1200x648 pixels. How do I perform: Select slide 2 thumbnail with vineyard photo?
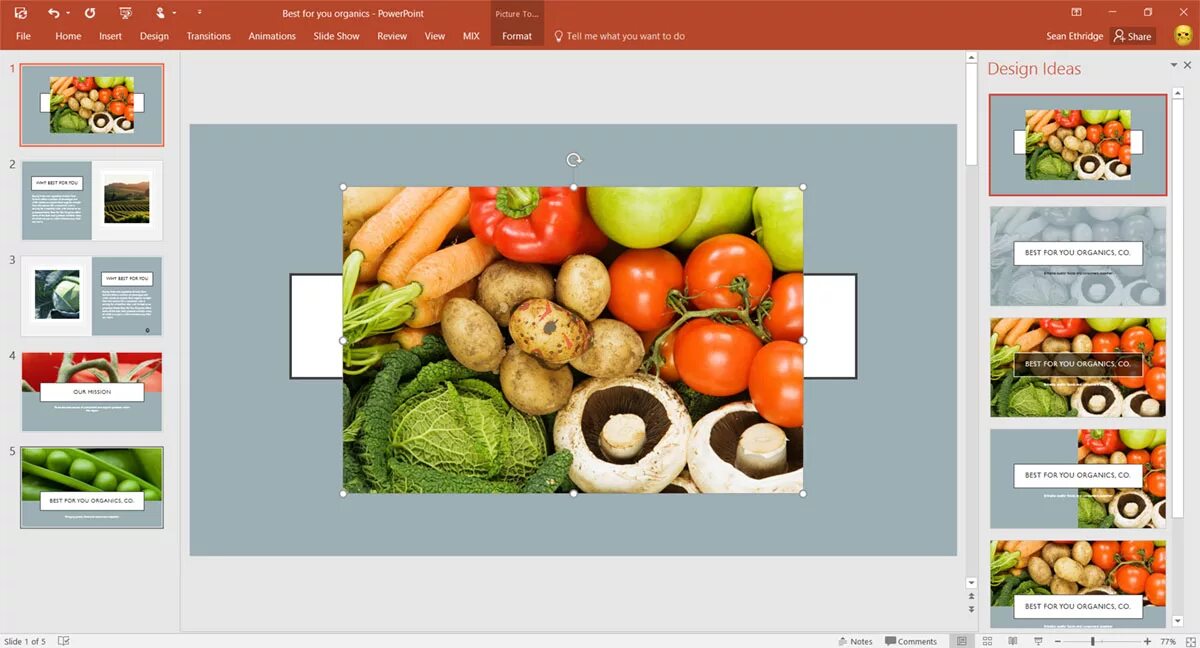point(92,200)
